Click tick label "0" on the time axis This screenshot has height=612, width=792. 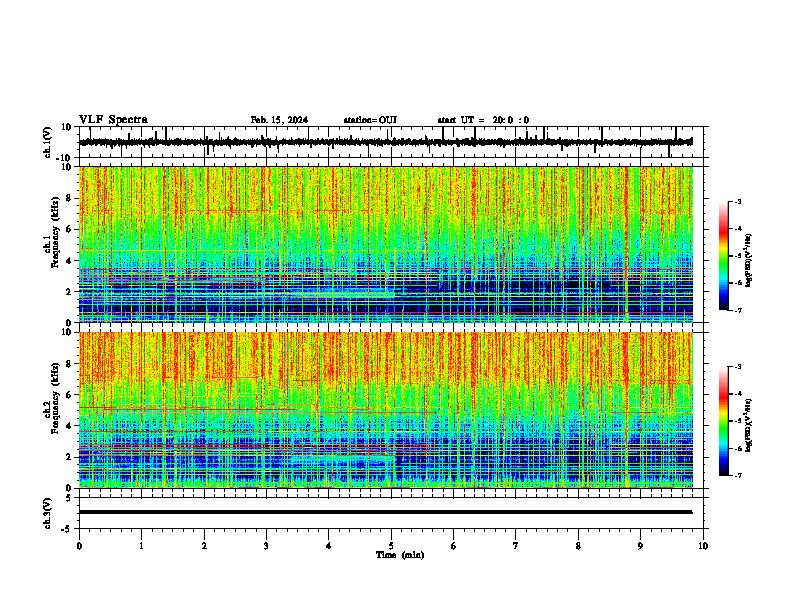(x=79, y=546)
